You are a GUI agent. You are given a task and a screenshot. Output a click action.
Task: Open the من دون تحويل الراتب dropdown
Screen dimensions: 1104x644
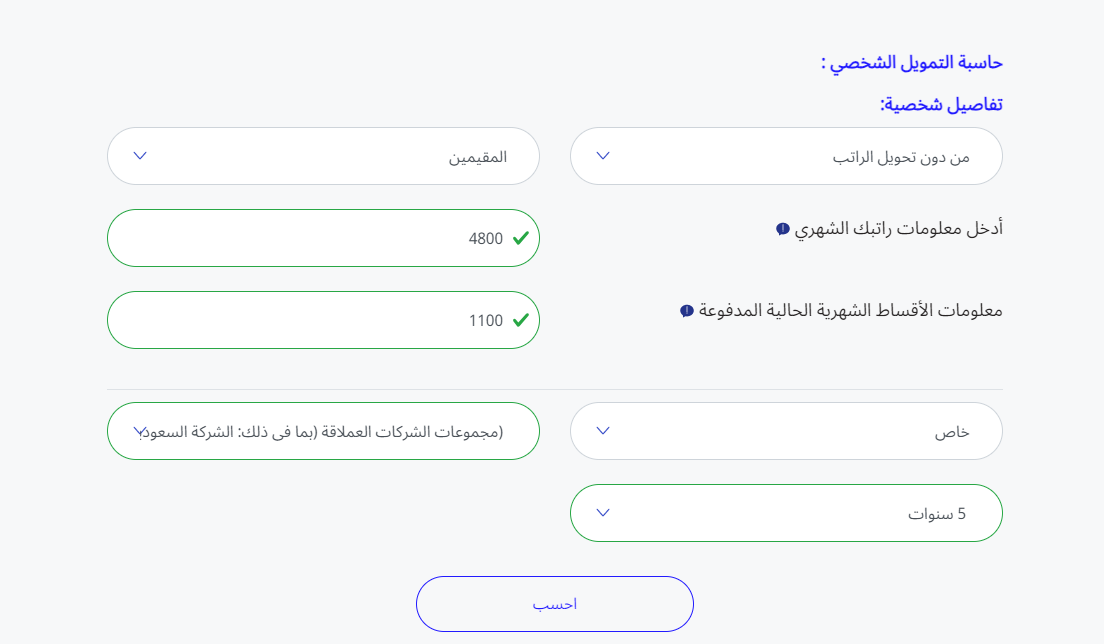pos(786,156)
